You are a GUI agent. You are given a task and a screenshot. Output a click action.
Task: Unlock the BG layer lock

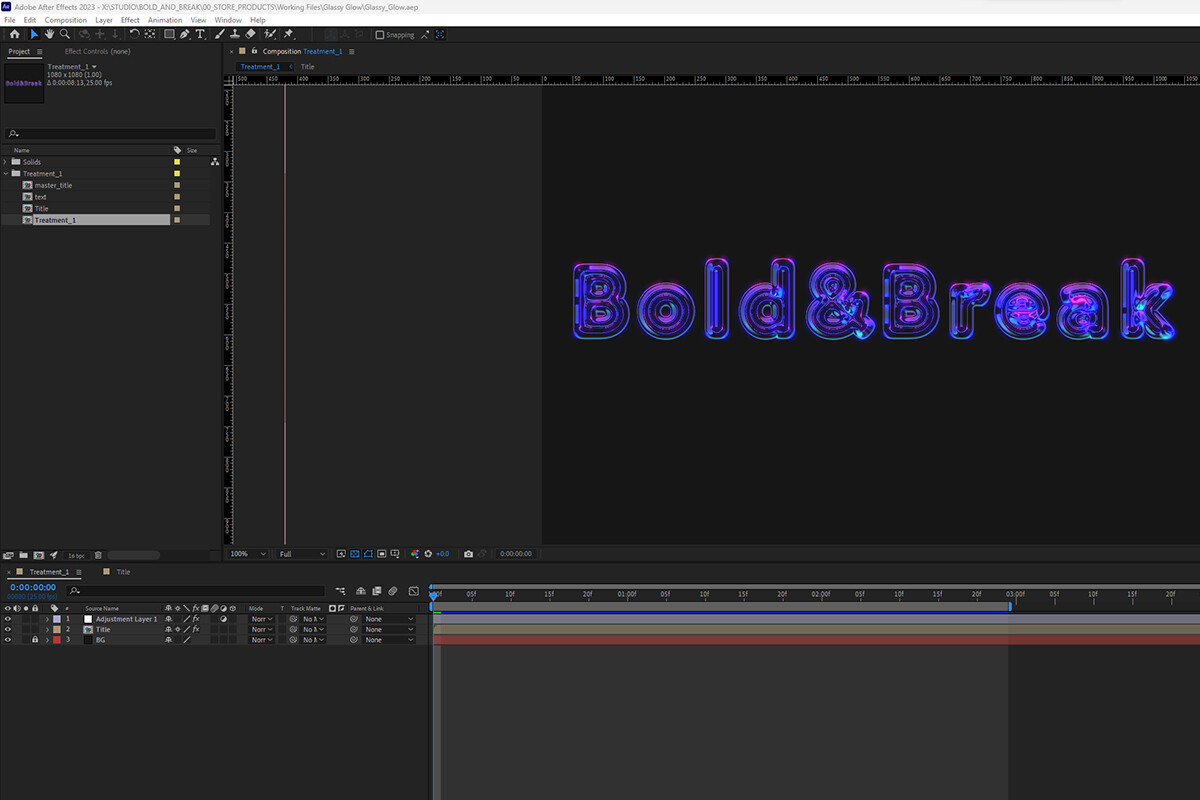[35, 640]
